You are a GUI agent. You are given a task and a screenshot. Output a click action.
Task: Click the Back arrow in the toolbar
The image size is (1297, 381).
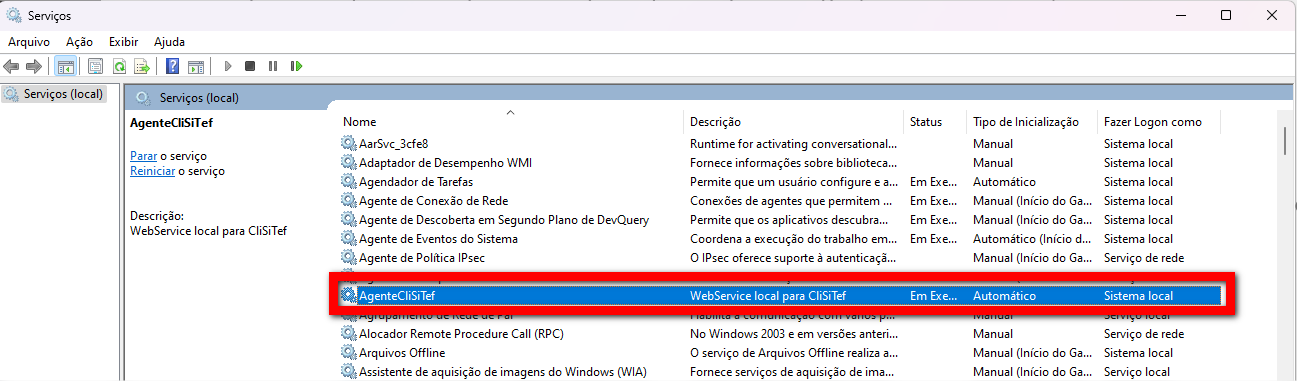12,66
